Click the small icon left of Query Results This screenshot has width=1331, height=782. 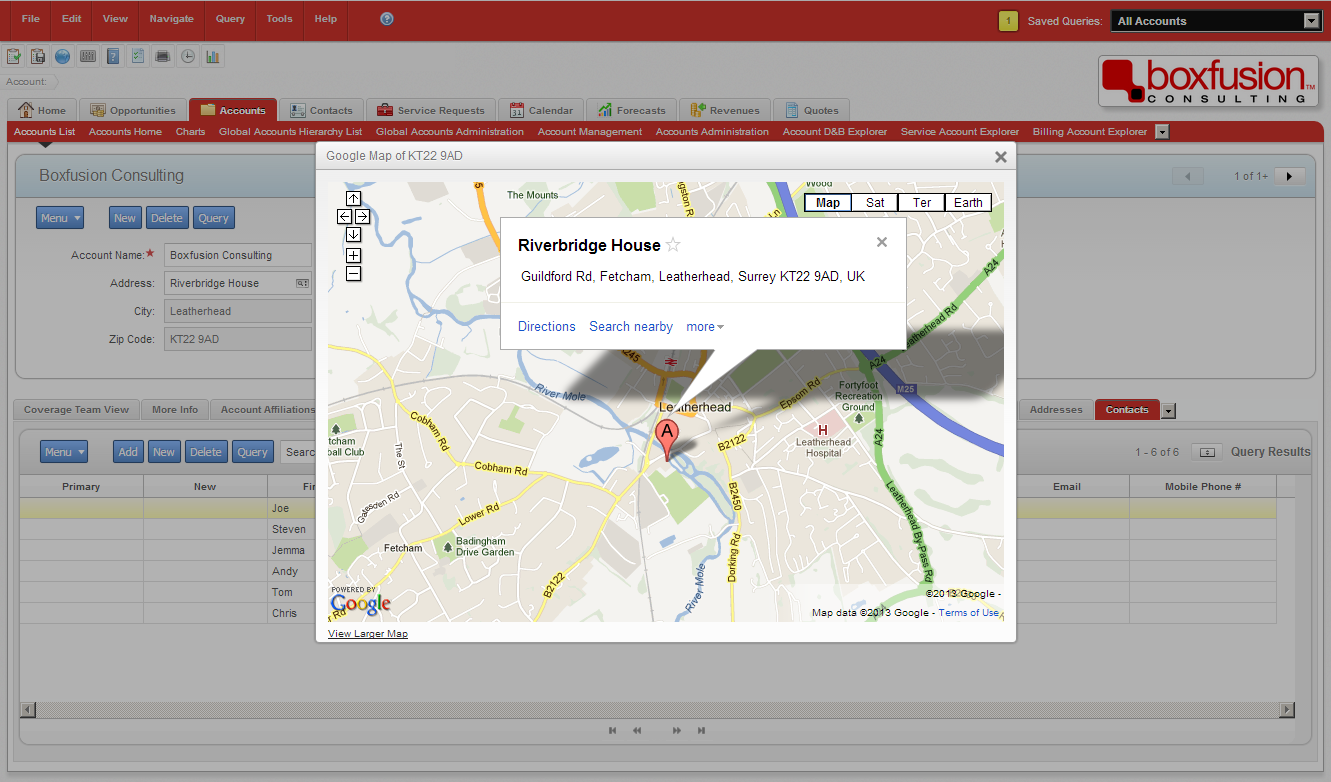[x=1207, y=452]
